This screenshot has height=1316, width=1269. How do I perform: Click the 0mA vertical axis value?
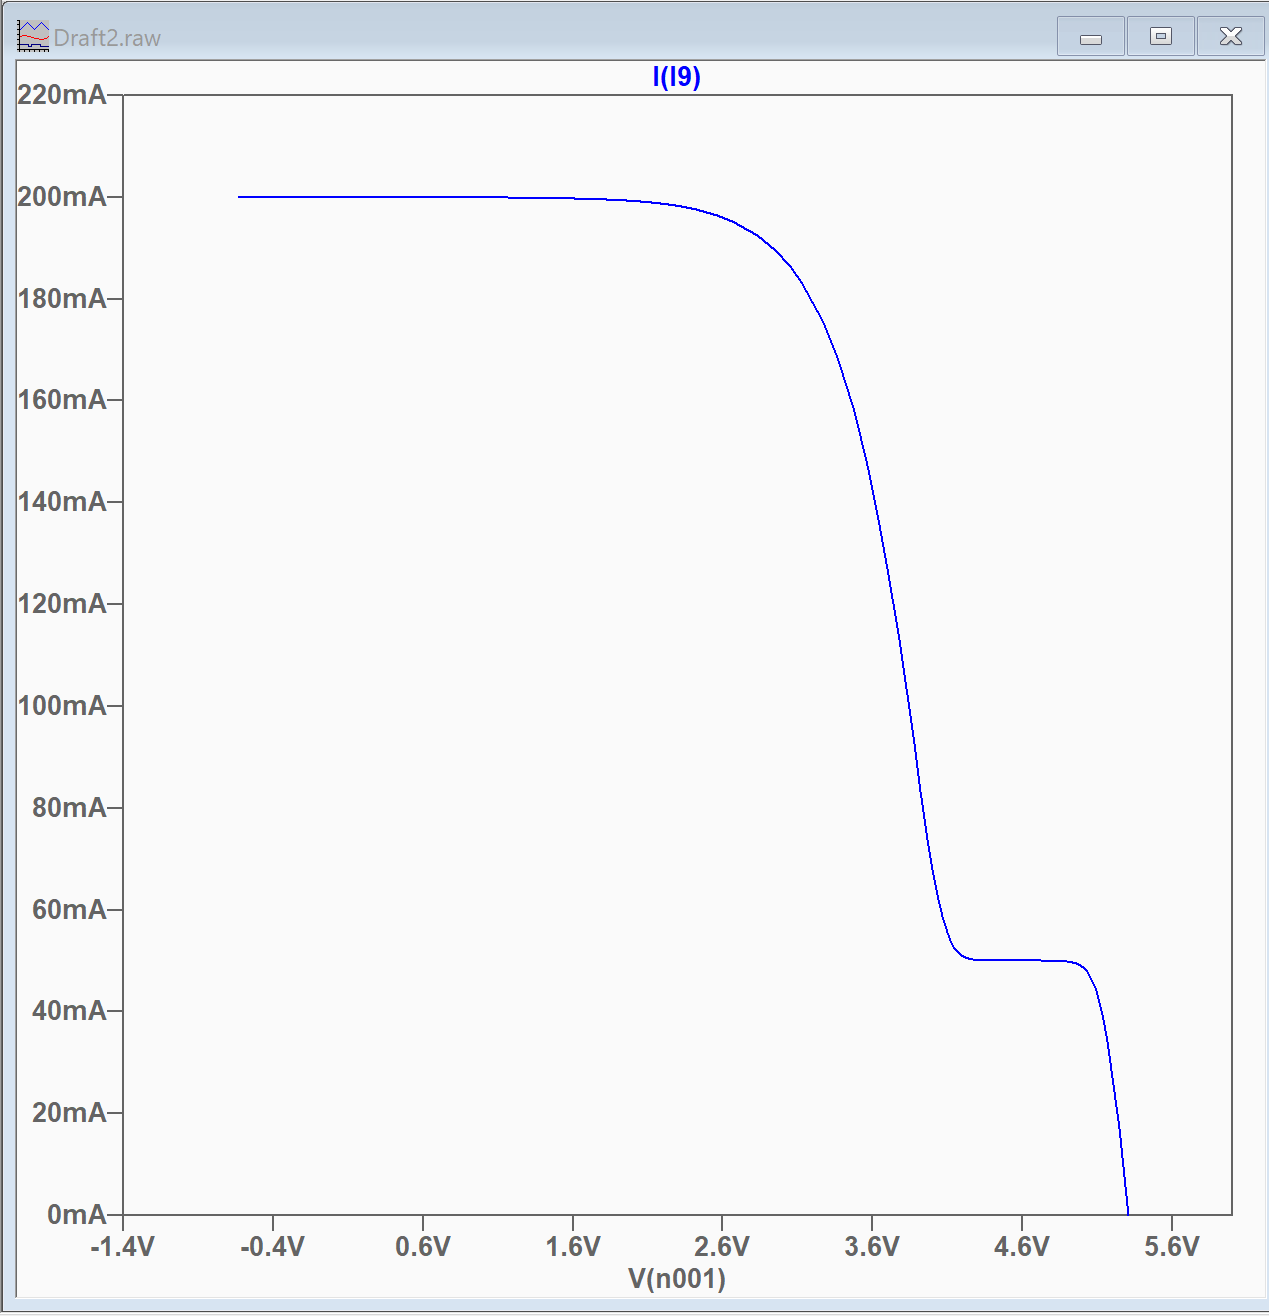[77, 1214]
